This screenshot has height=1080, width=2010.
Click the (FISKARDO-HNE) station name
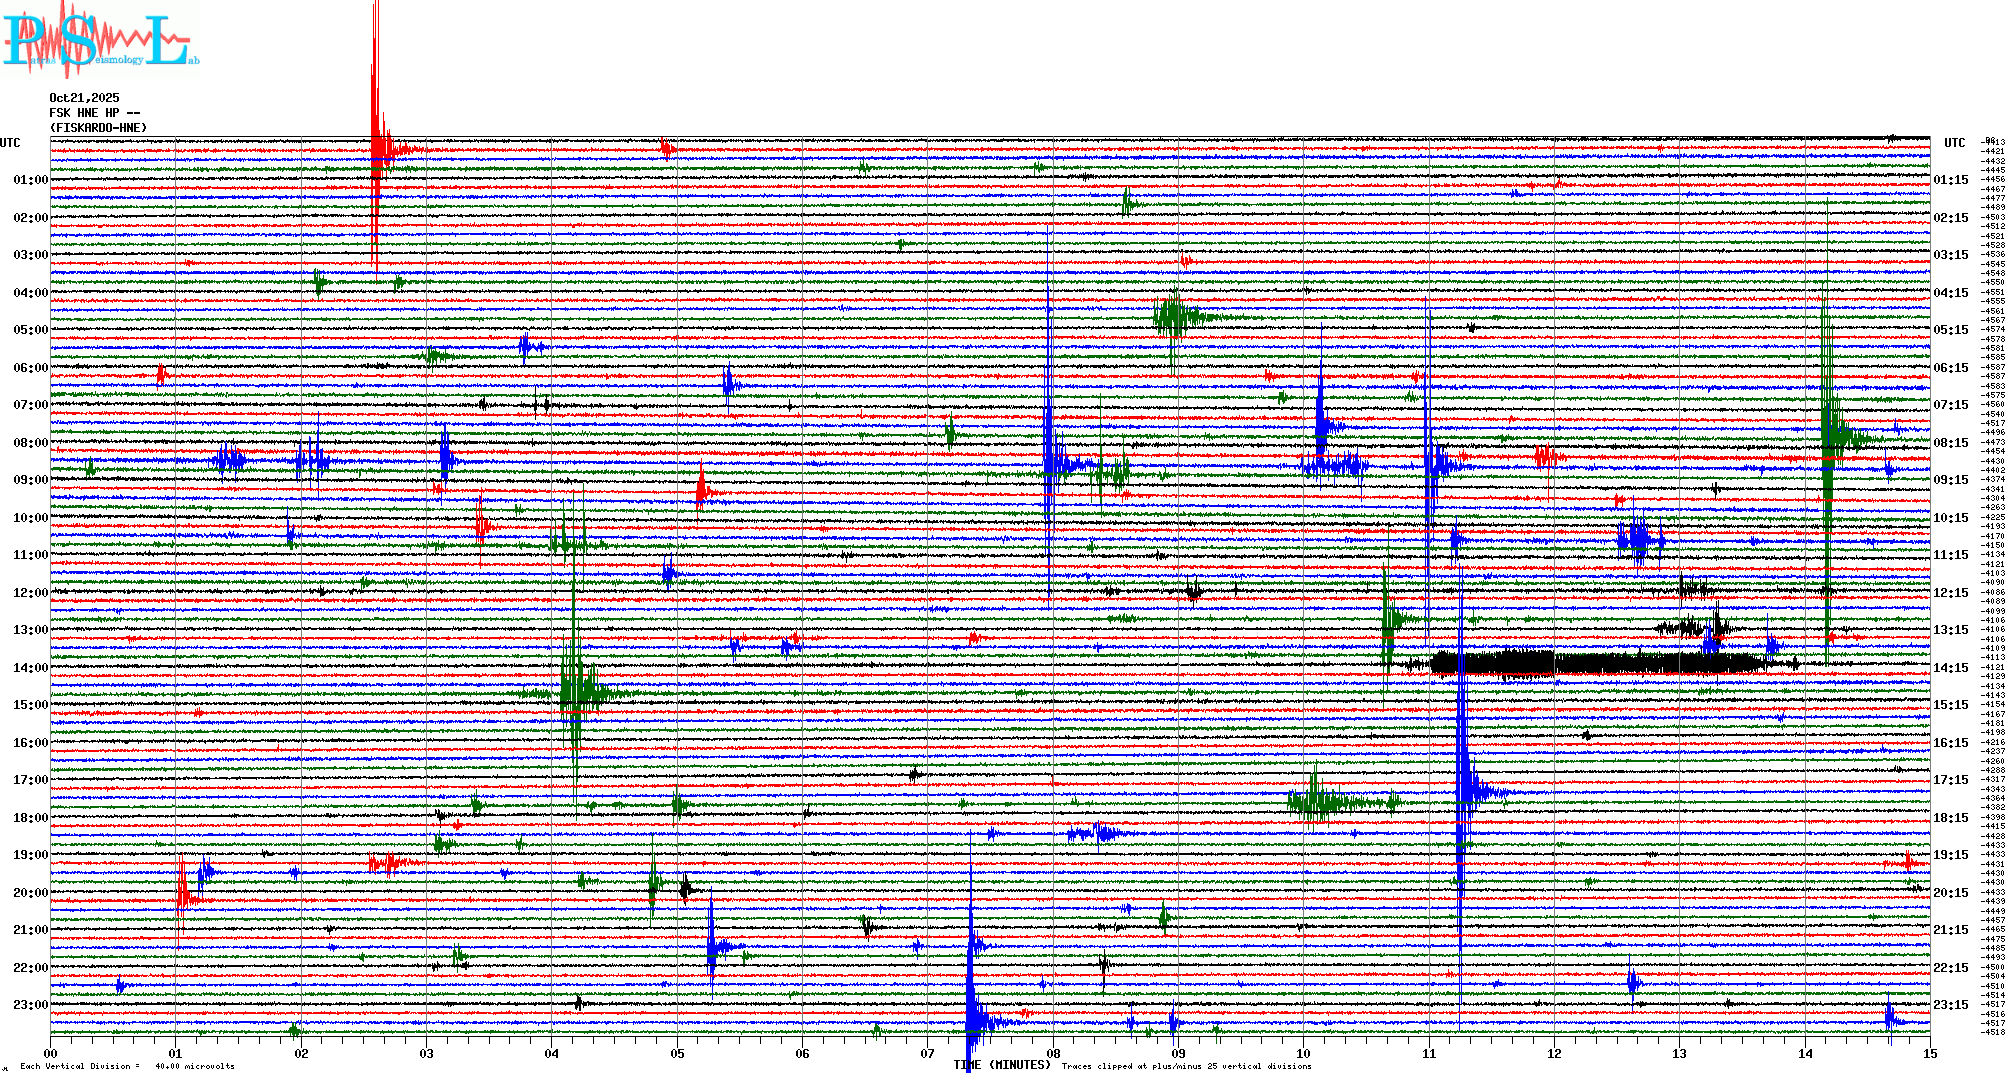click(98, 128)
